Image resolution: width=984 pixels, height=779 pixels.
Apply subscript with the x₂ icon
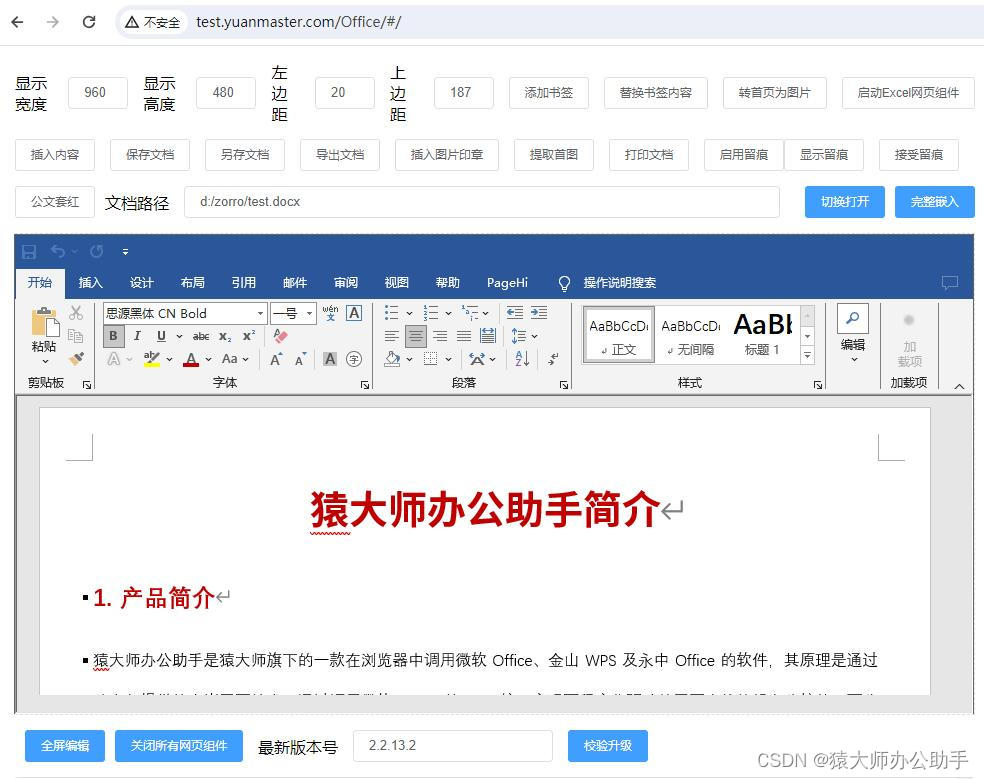click(x=225, y=336)
